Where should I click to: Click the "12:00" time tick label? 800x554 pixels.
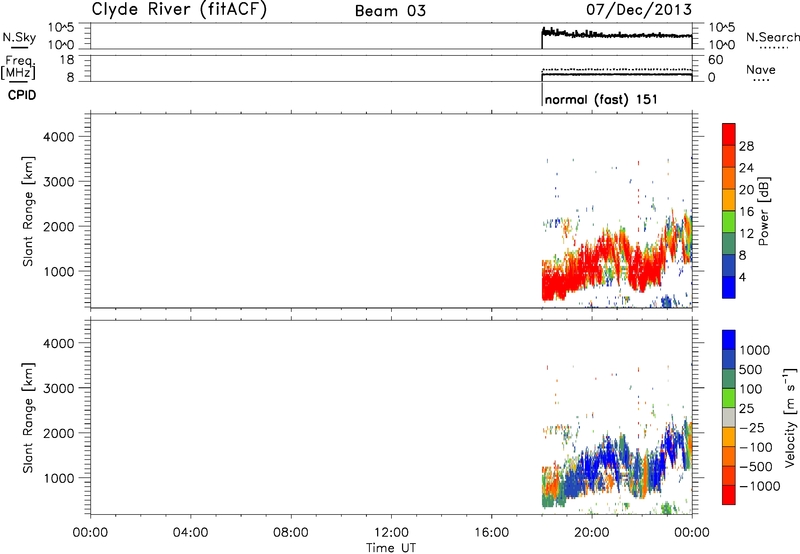[x=391, y=533]
